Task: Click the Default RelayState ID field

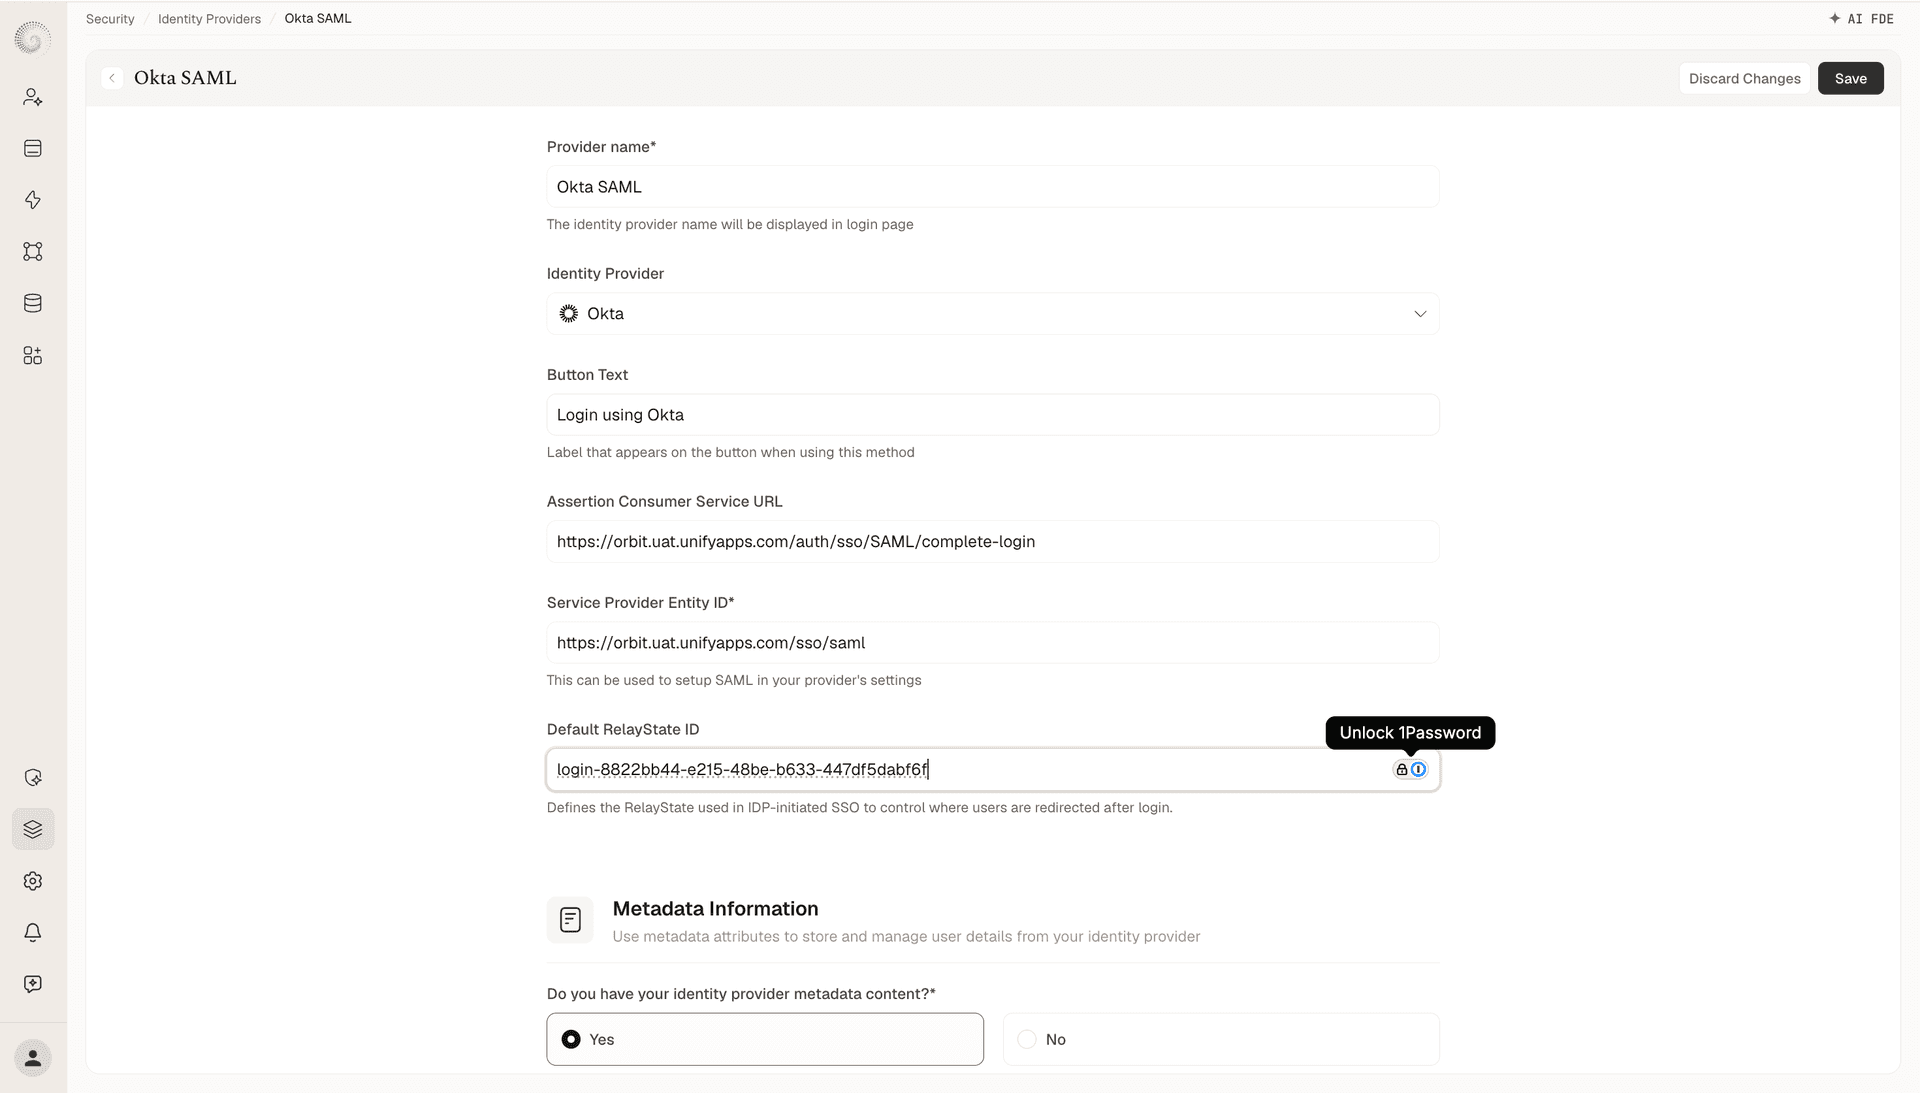Action: coord(993,770)
